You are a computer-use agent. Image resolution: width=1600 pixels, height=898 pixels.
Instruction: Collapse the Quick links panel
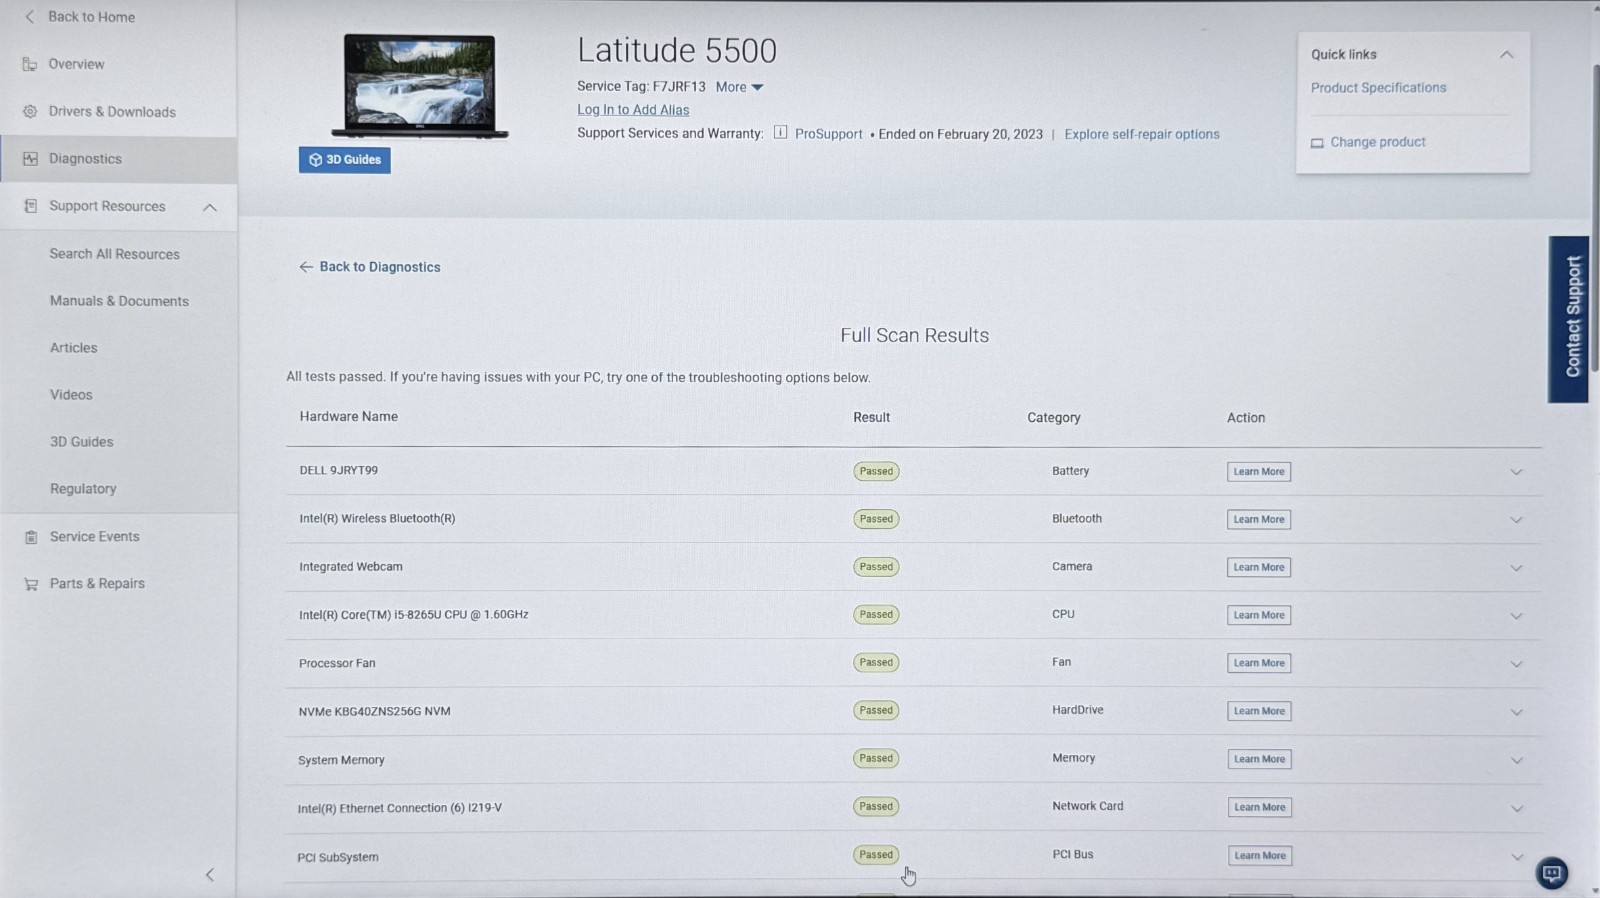coord(1507,55)
